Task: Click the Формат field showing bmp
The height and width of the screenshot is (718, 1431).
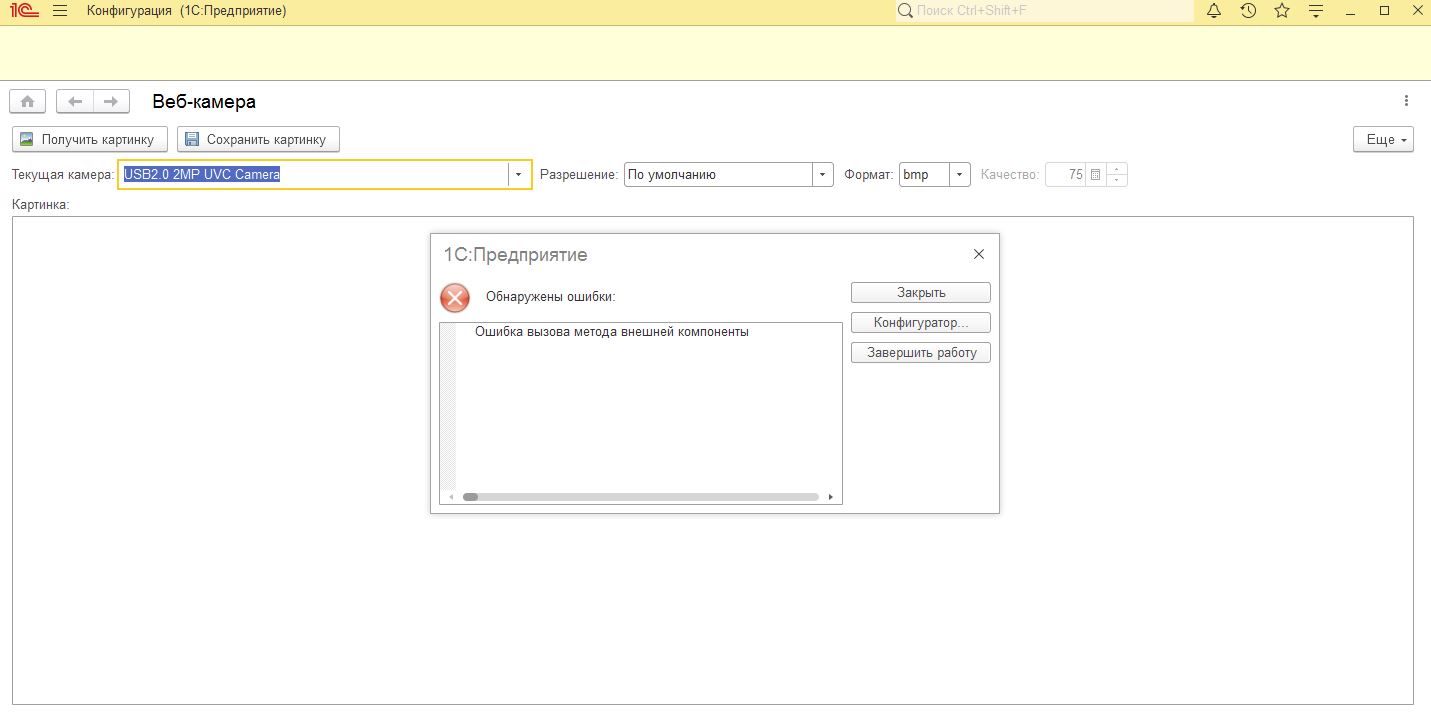Action: click(x=924, y=175)
